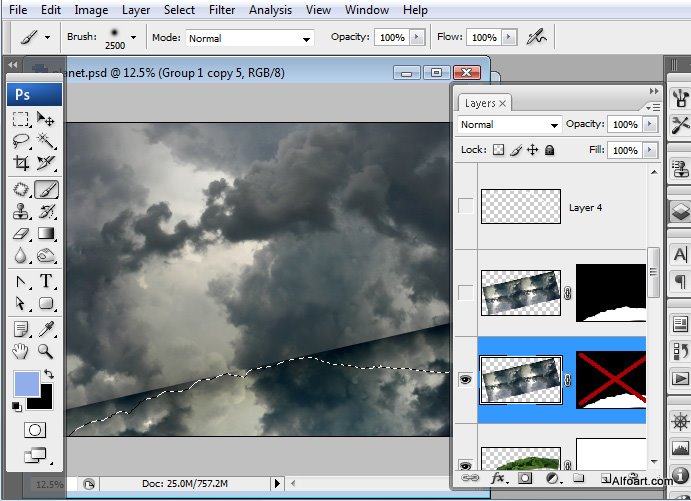Activate the Horizontal Type tool
691x501 pixels.
click(x=46, y=281)
